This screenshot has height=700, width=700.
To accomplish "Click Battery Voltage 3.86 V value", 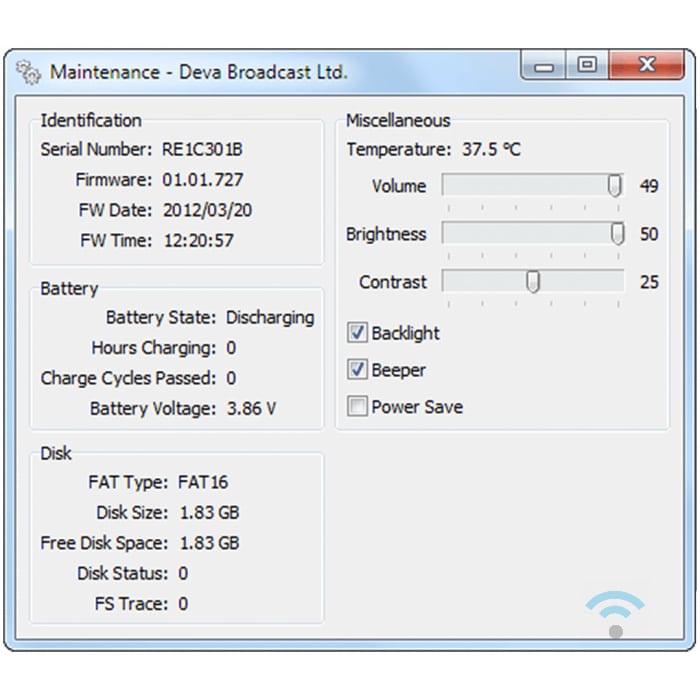I will click(251, 408).
